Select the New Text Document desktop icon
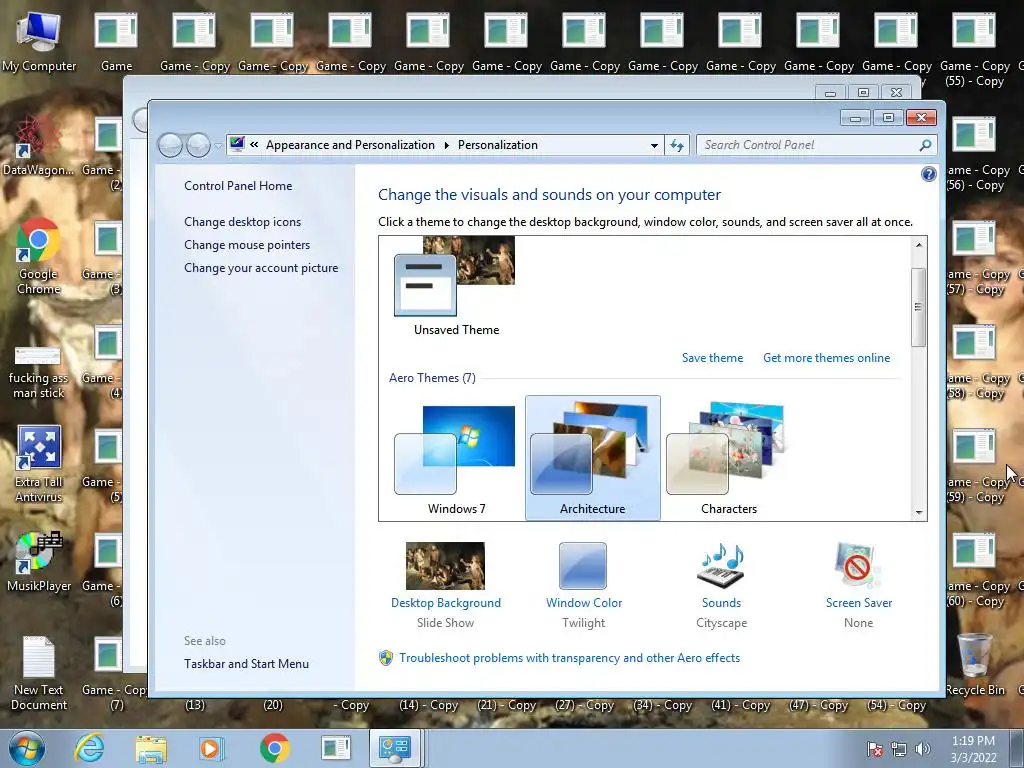The height and width of the screenshot is (768, 1024). (x=39, y=673)
